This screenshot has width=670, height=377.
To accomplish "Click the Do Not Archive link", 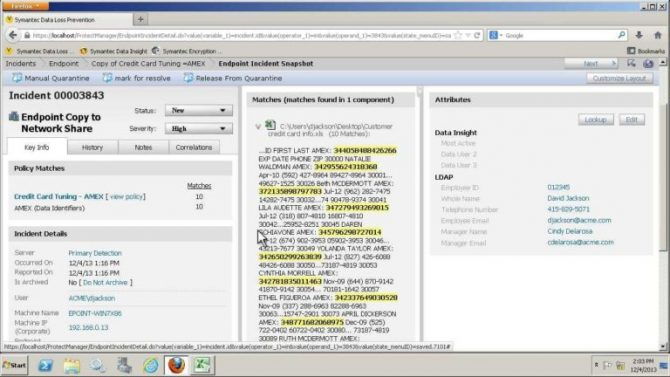I will coord(105,283).
